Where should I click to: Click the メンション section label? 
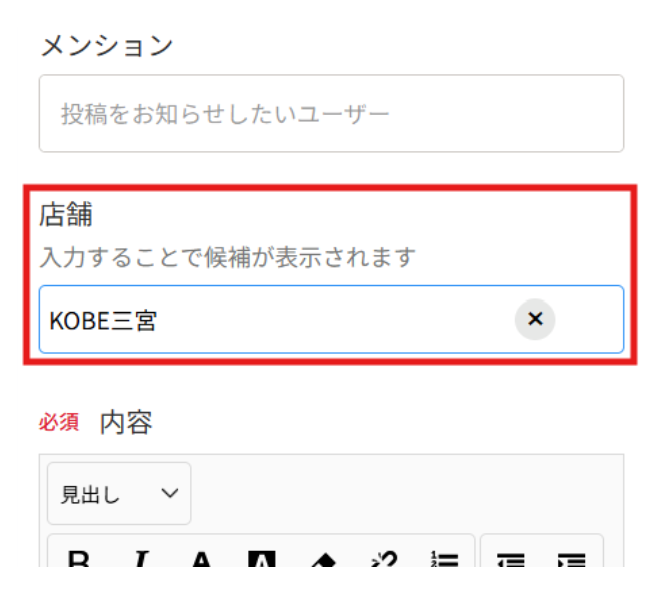[x=107, y=46]
